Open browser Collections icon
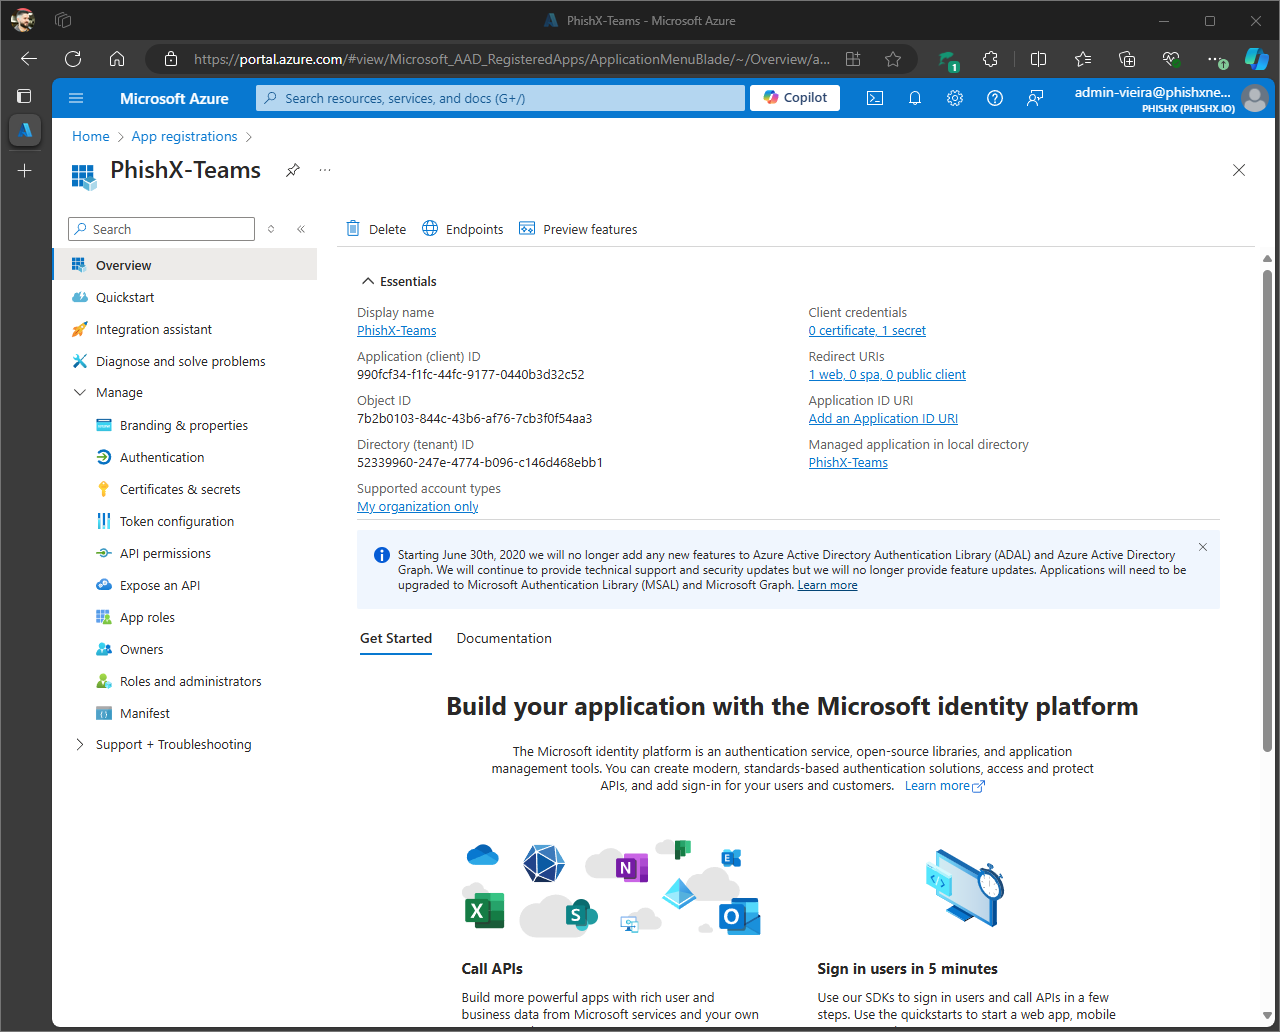Viewport: 1280px width, 1032px height. 1127,59
